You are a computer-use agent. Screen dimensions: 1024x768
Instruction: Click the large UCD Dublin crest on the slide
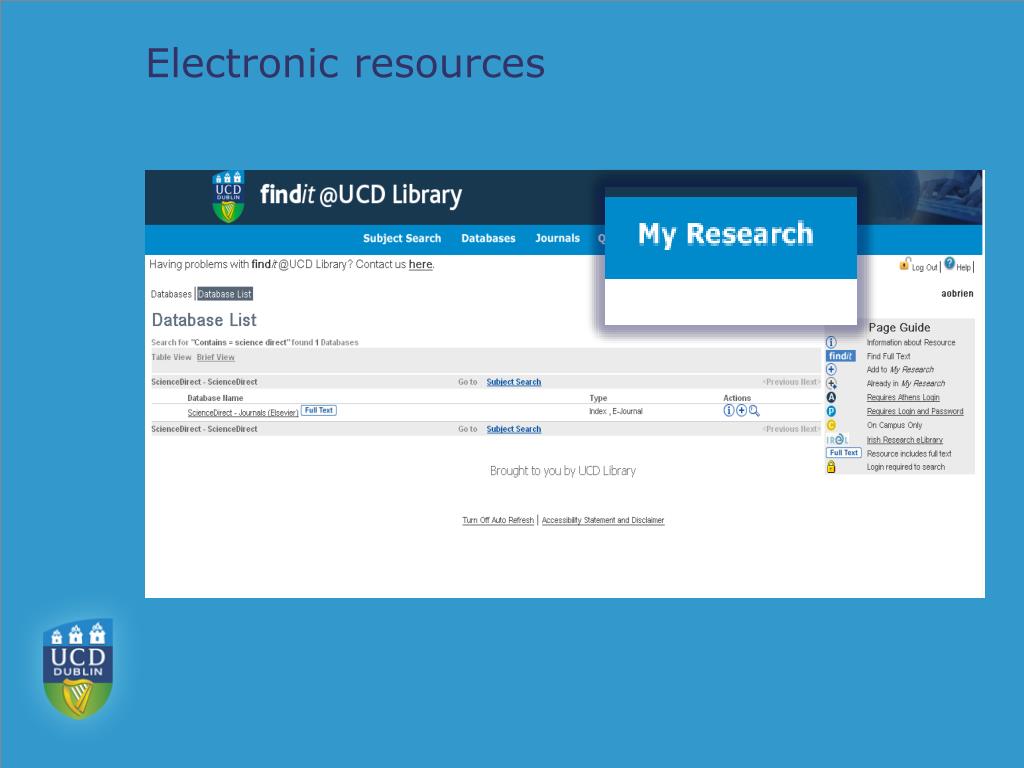pyautogui.click(x=78, y=669)
